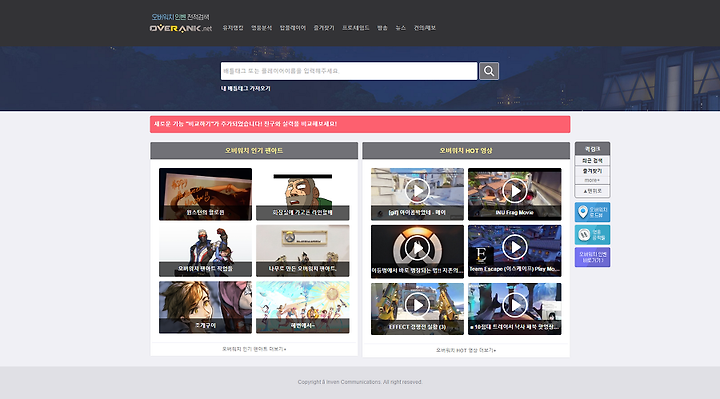Open the purple 오버워치 인벤 바로가기 banner

[x=592, y=257]
